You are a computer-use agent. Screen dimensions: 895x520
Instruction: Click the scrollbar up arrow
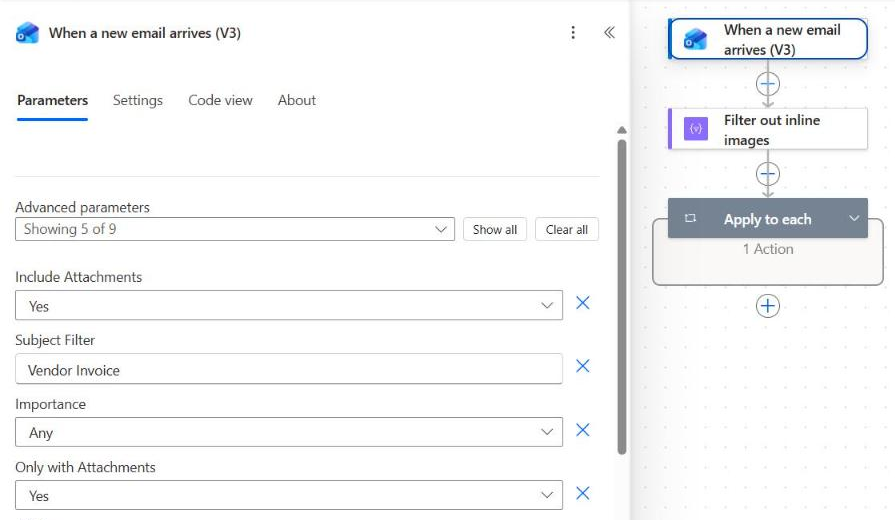click(622, 131)
